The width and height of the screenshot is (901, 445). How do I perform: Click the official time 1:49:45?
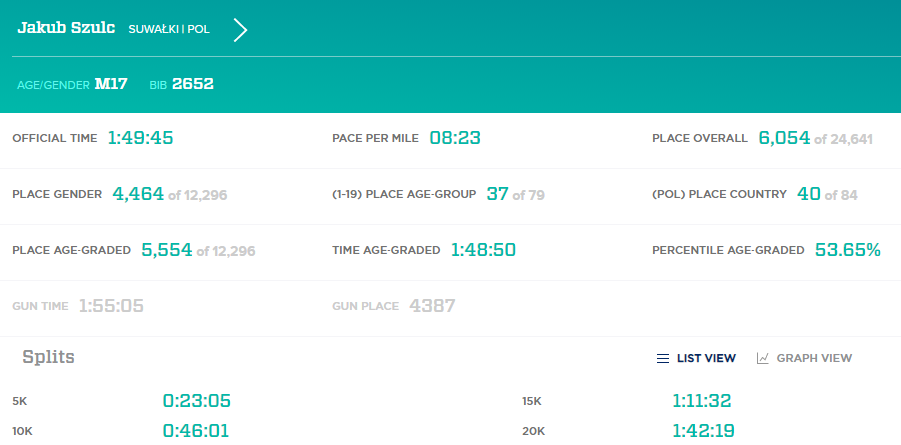(141, 138)
